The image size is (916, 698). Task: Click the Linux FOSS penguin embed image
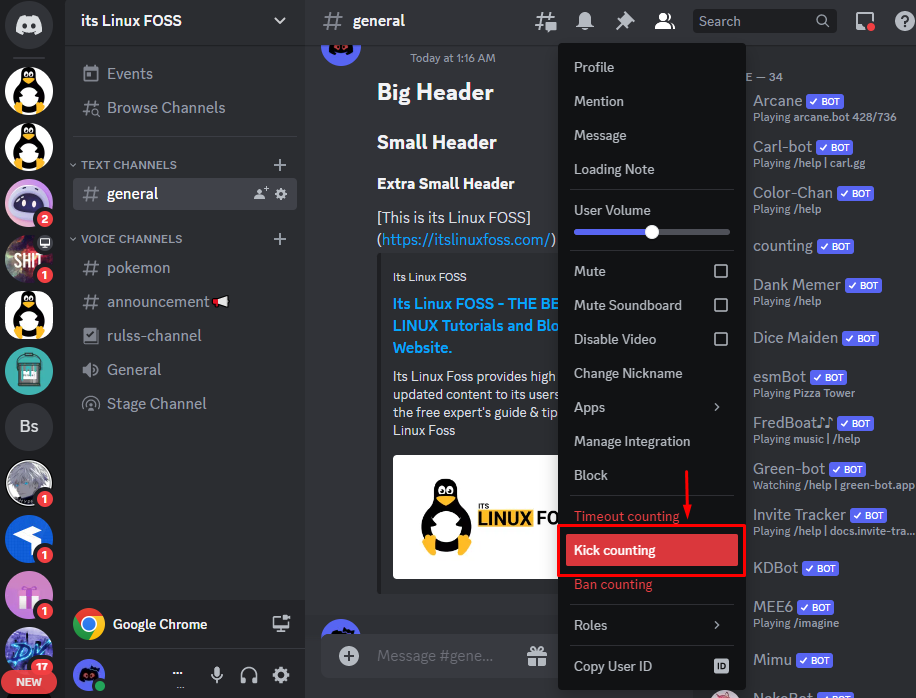(476, 517)
